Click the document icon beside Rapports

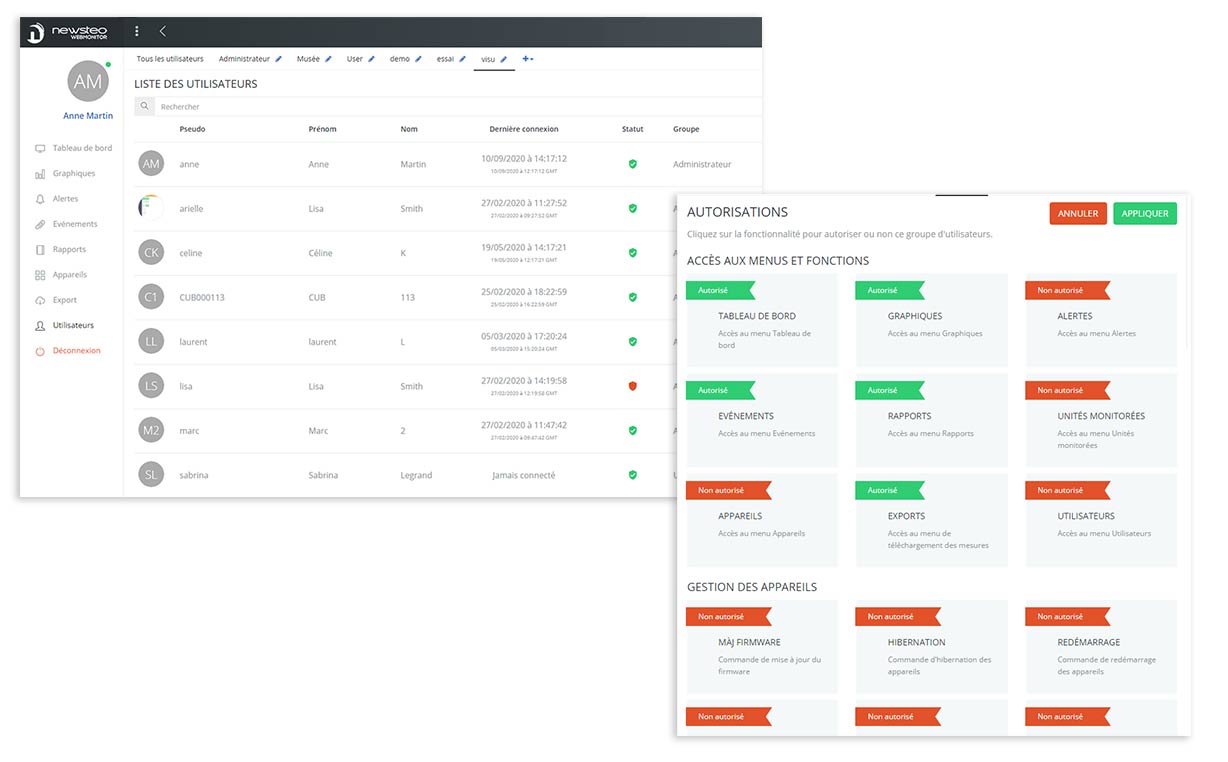40,250
